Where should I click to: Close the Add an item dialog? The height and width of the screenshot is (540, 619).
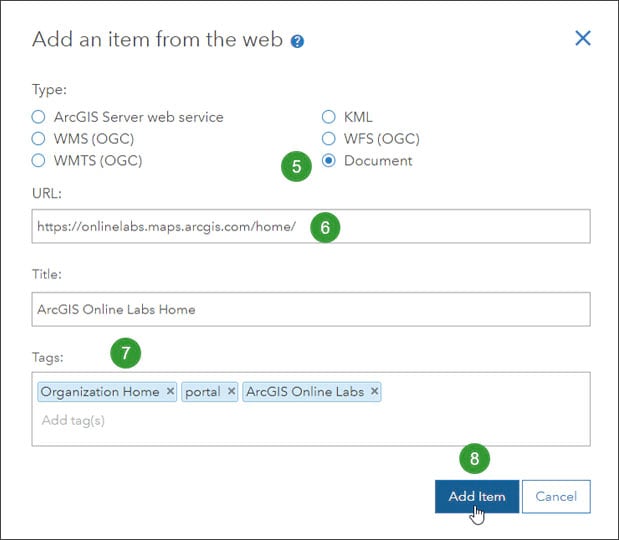tap(583, 38)
